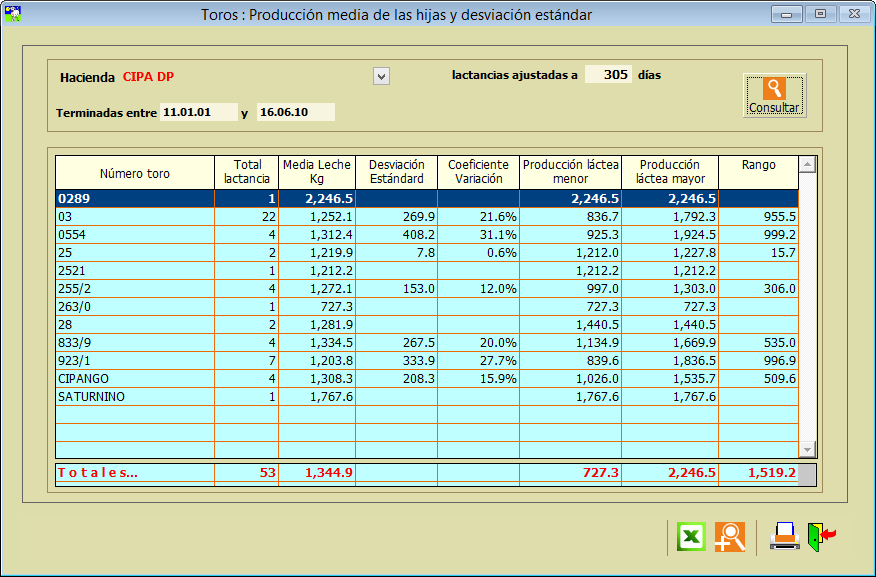Open the Hacienda dropdown list
The height and width of the screenshot is (577, 876).
coord(381,76)
